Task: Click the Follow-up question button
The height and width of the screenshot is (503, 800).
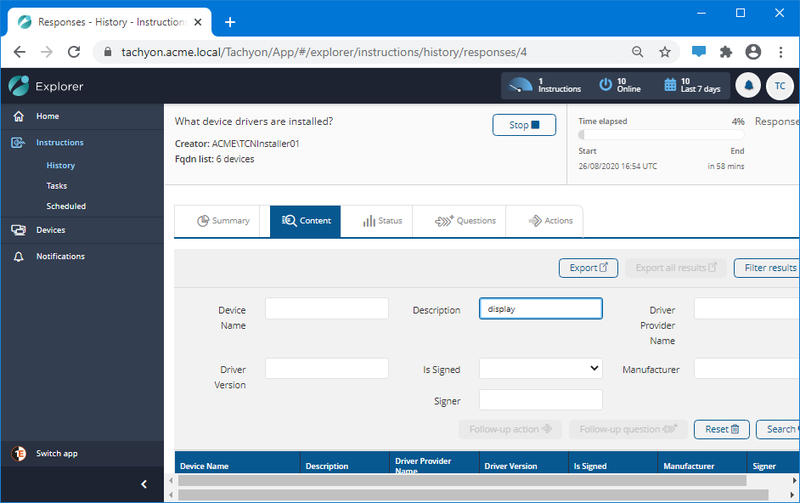Action: [628, 430]
